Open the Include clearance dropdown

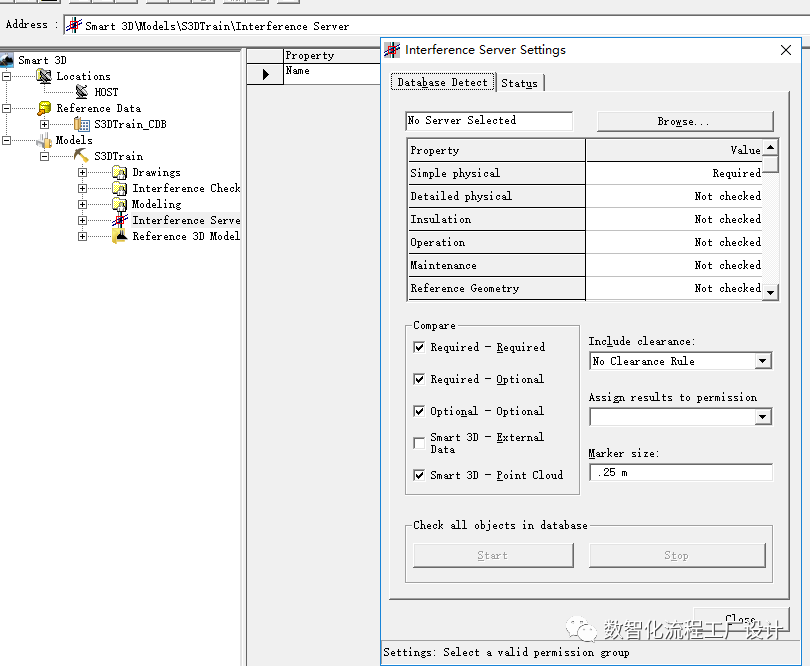[x=762, y=361]
